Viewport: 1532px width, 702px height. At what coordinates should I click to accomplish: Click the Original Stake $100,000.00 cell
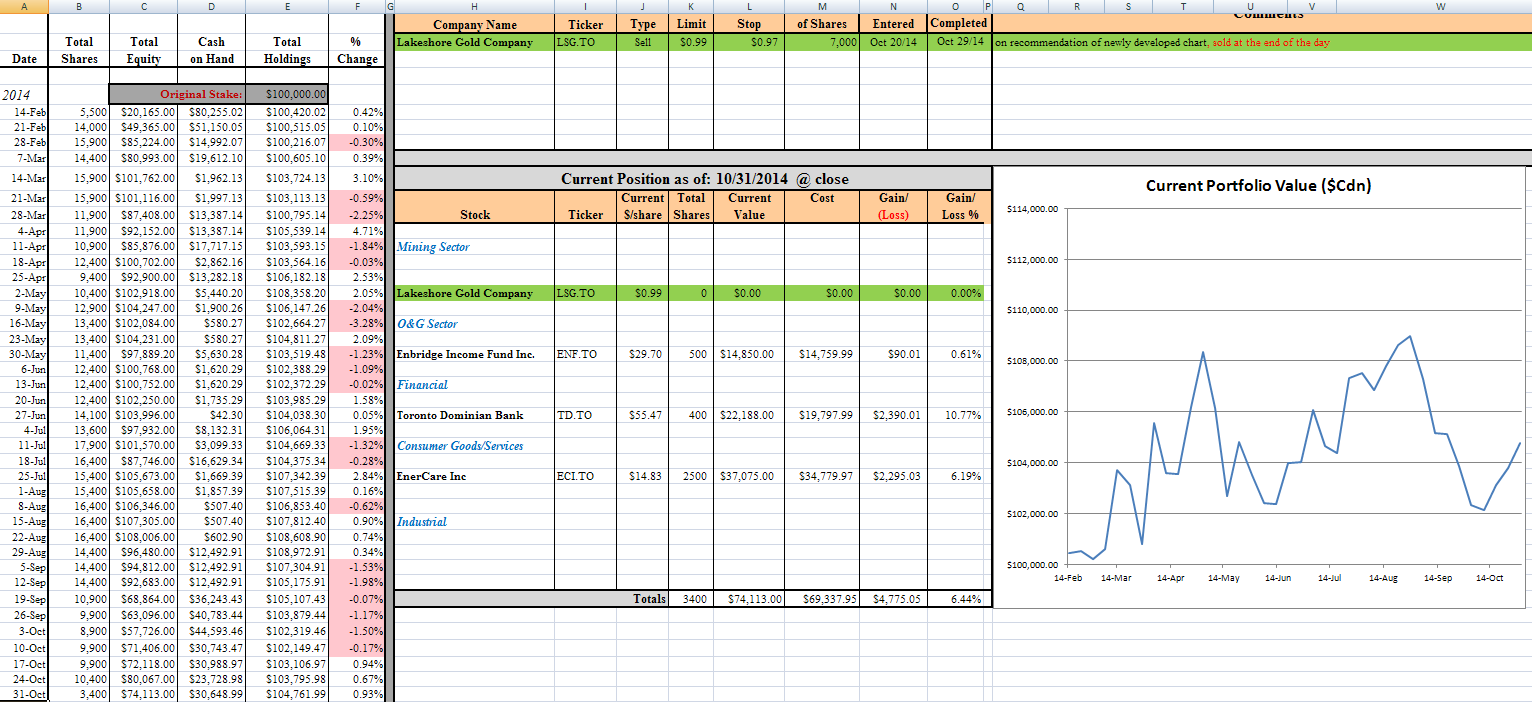click(289, 95)
